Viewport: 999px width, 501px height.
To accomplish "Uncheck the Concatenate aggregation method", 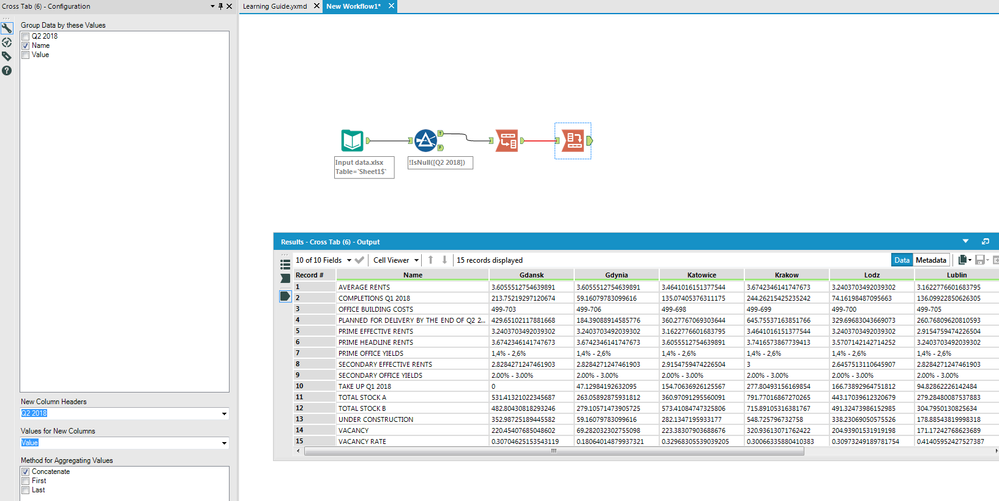I will coord(25,472).
